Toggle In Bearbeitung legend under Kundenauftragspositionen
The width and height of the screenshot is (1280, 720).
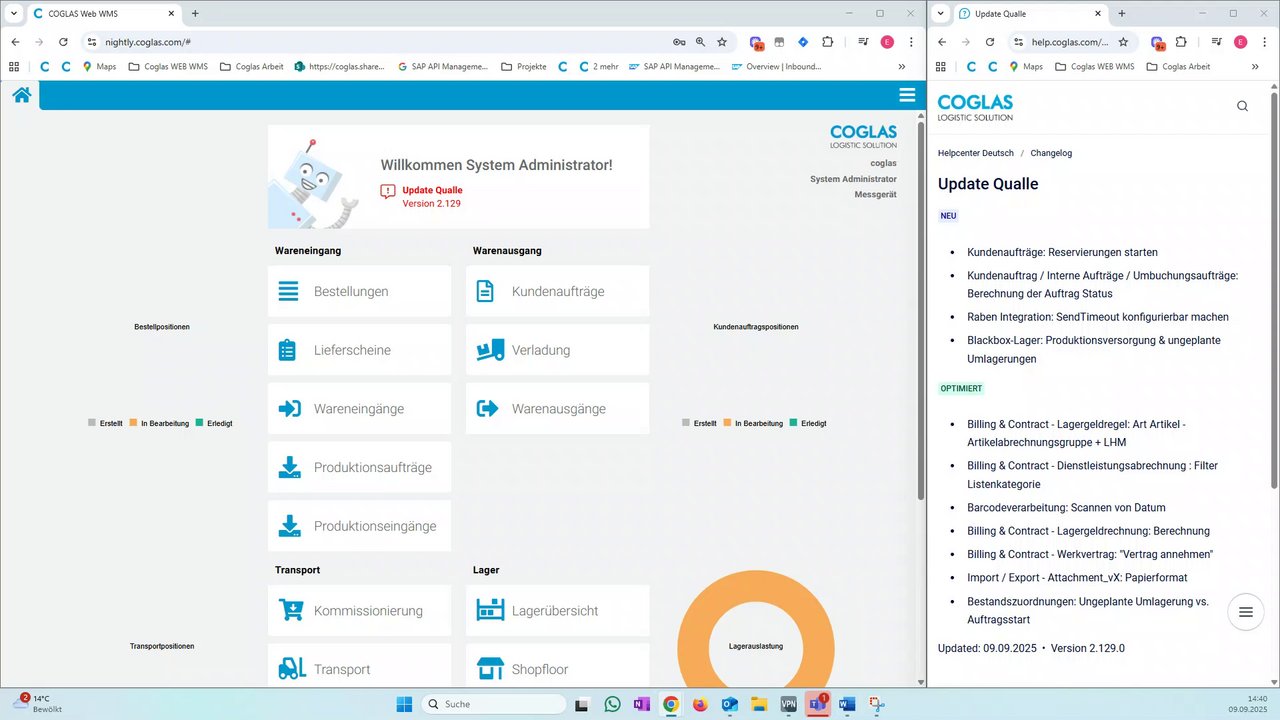click(753, 423)
